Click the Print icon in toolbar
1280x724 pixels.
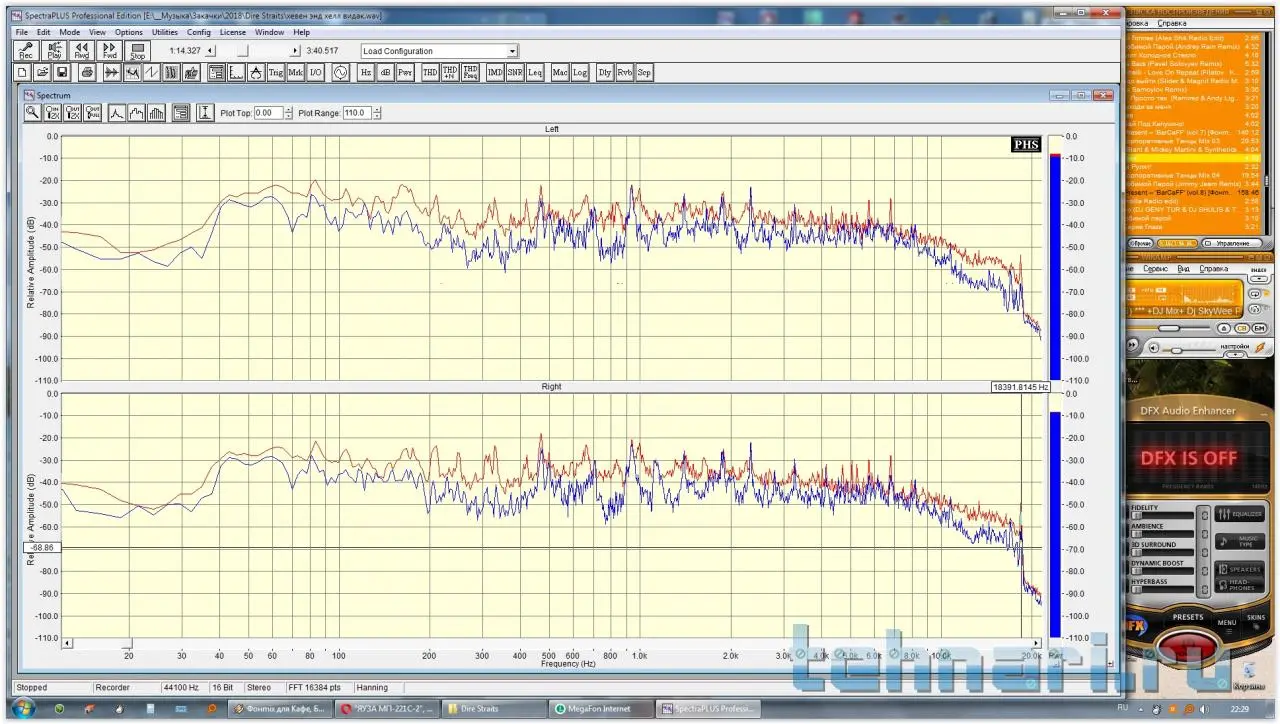tap(87, 73)
